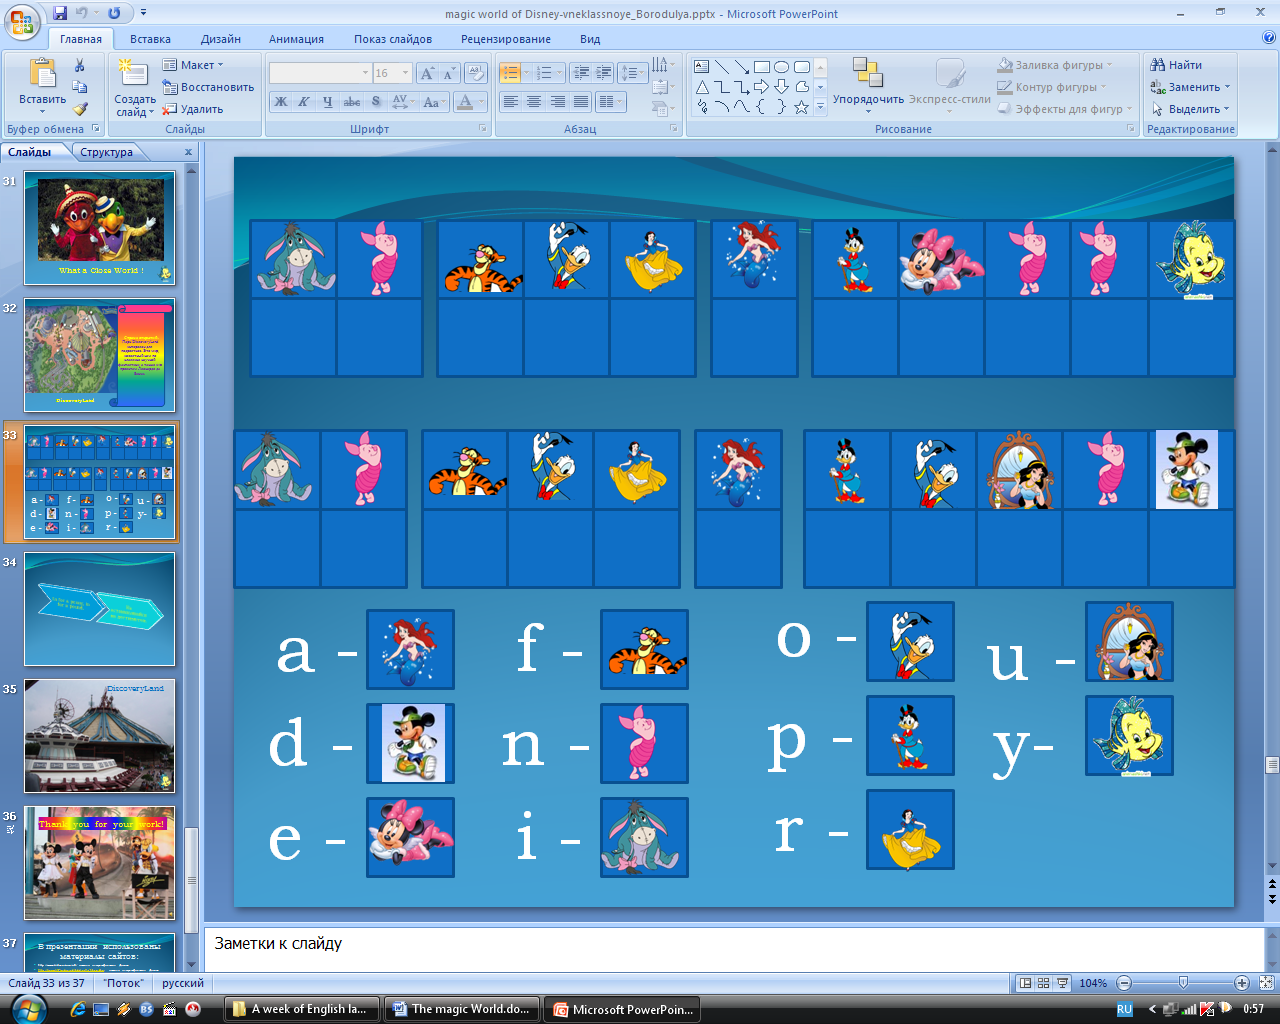Open Internet Explorer from taskbar
Viewport: 1280px width, 1024px height.
[78, 1009]
